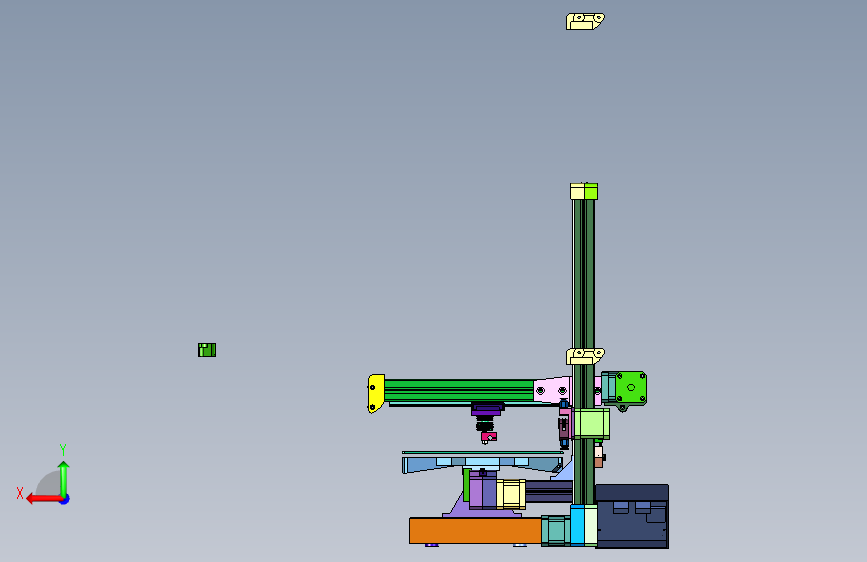This screenshot has height=562, width=867.
Task: Click the red X axis arrow of the triad
Action: [x=43, y=499]
